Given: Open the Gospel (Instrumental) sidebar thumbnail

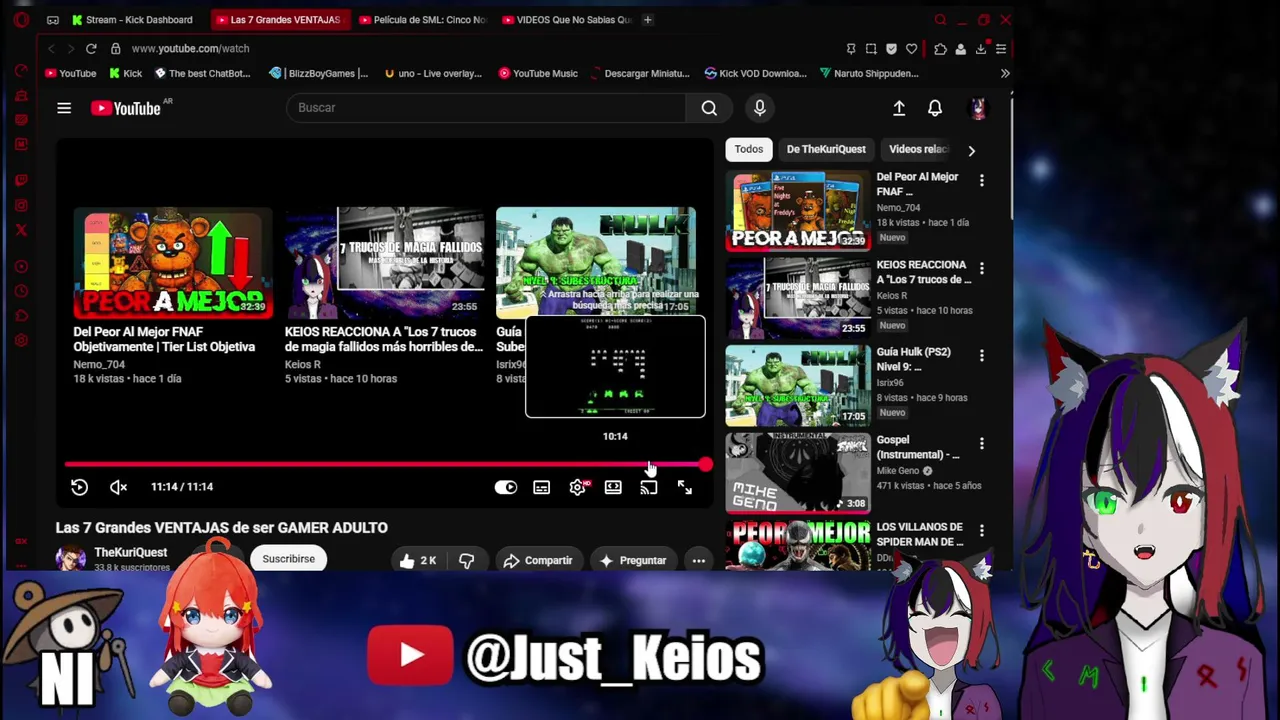Looking at the screenshot, I should point(798,472).
